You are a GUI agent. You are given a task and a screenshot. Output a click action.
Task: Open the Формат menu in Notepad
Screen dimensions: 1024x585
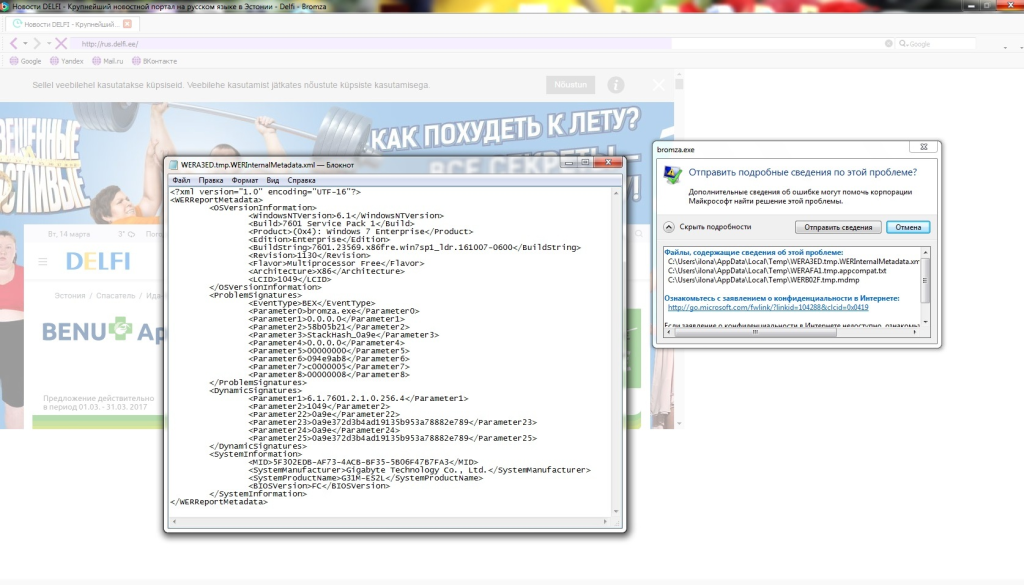[x=244, y=180]
